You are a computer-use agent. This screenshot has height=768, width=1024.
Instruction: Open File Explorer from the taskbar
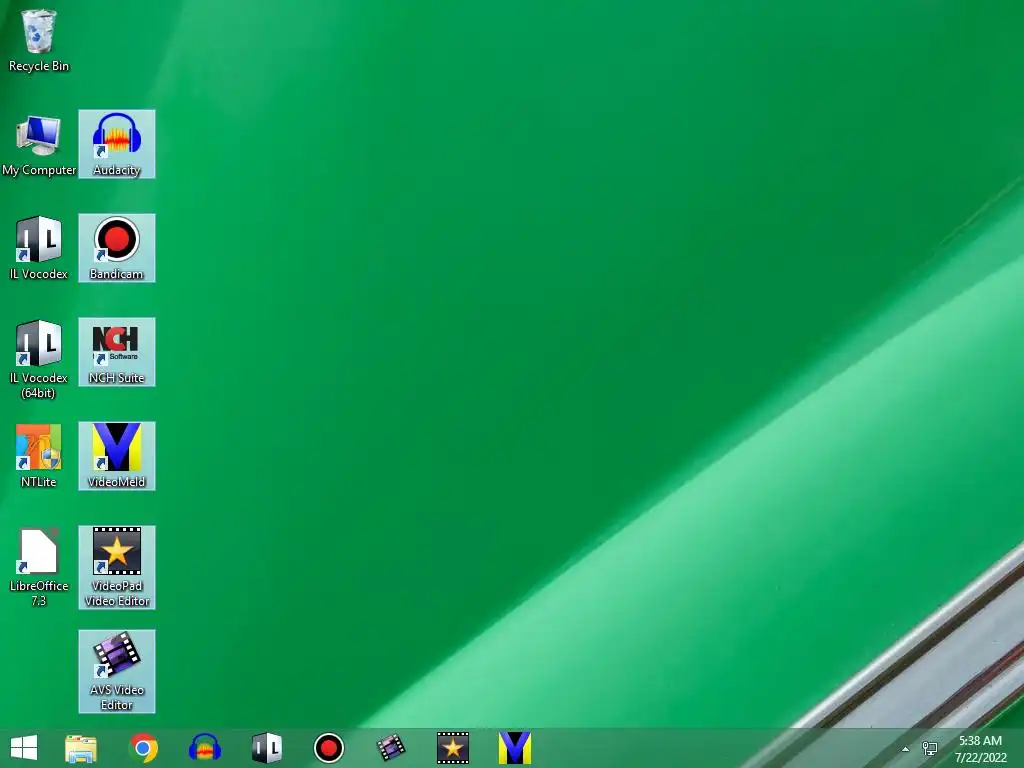pyautogui.click(x=81, y=748)
